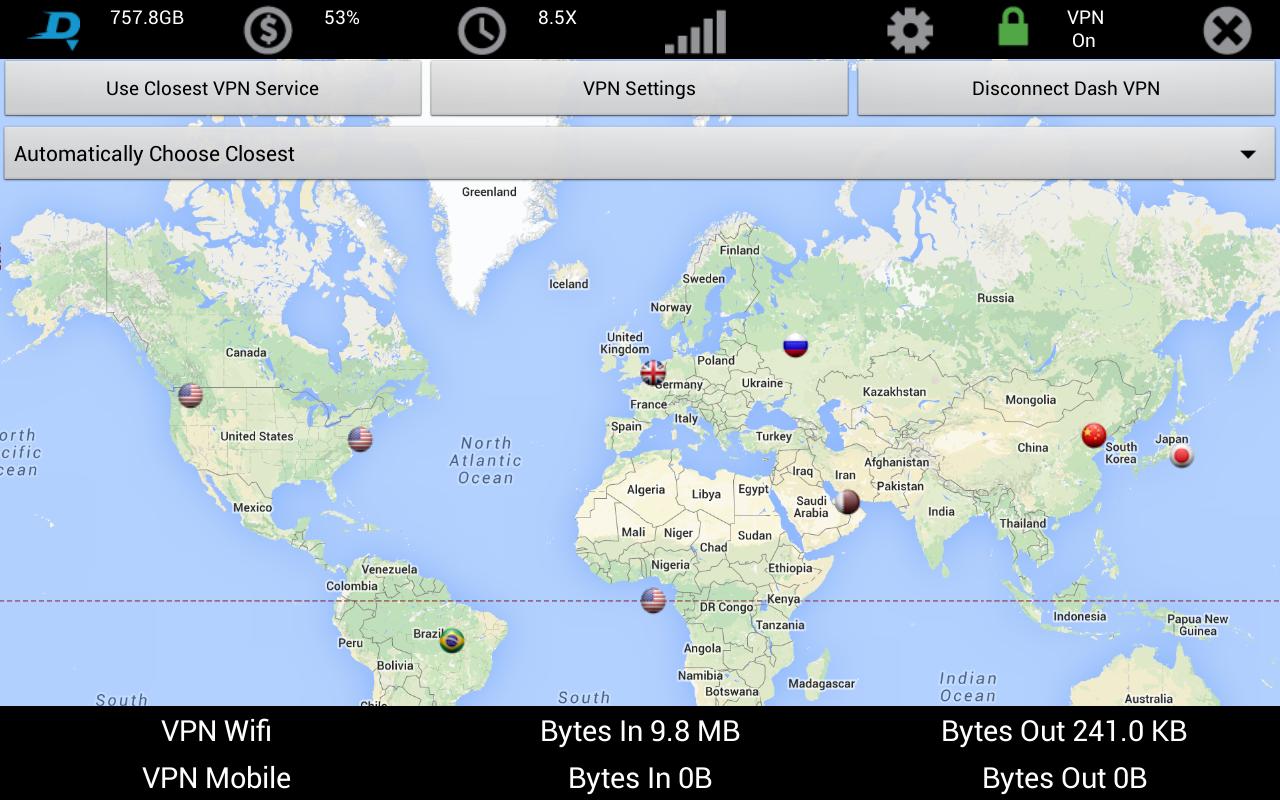Tap the clock speed icon
1280x800 pixels.
tap(482, 31)
